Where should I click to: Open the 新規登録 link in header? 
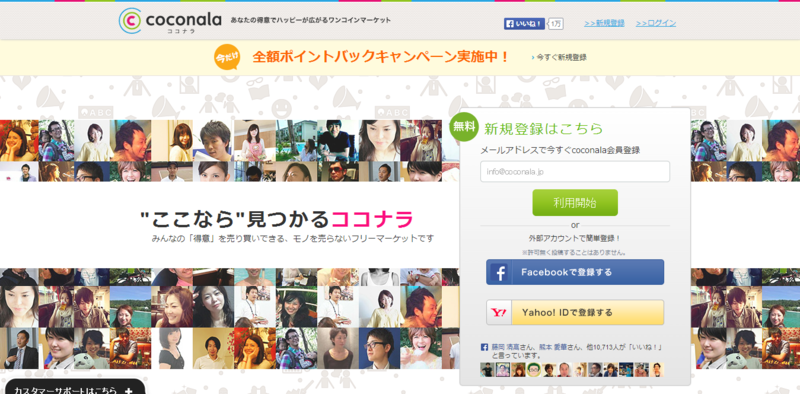tap(605, 23)
